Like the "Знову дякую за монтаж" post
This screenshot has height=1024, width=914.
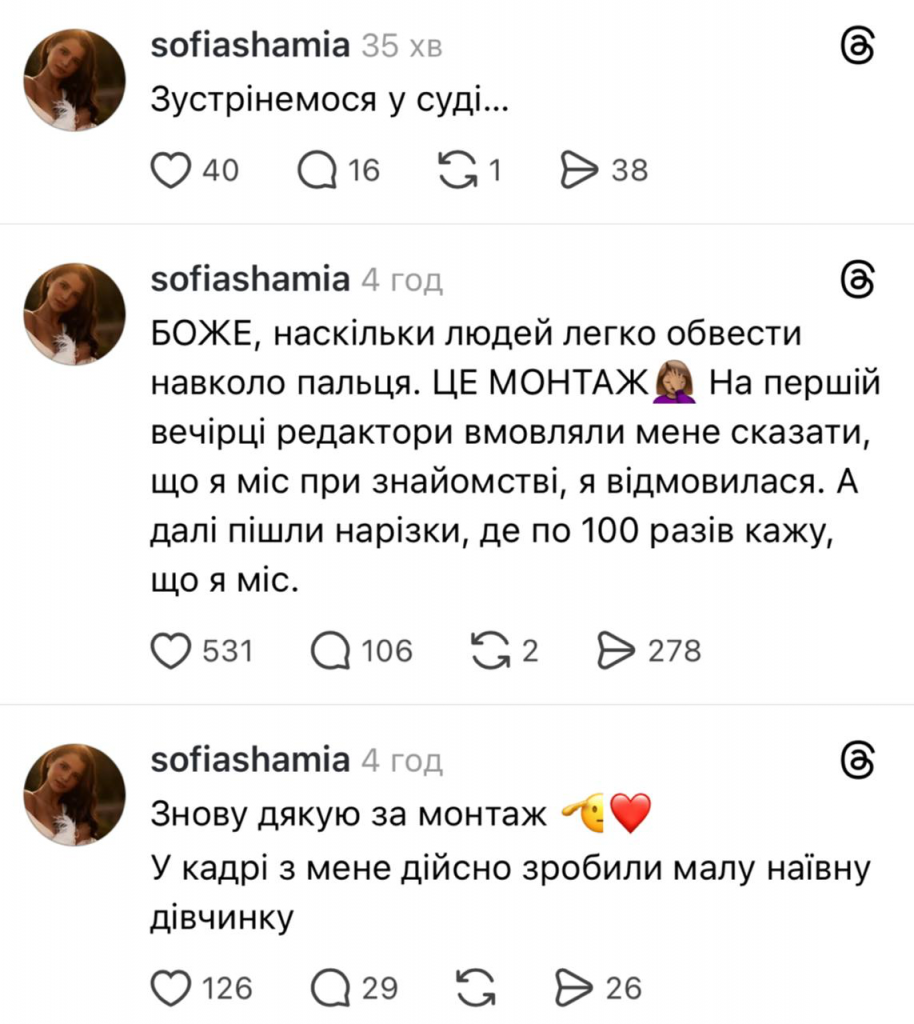click(173, 988)
